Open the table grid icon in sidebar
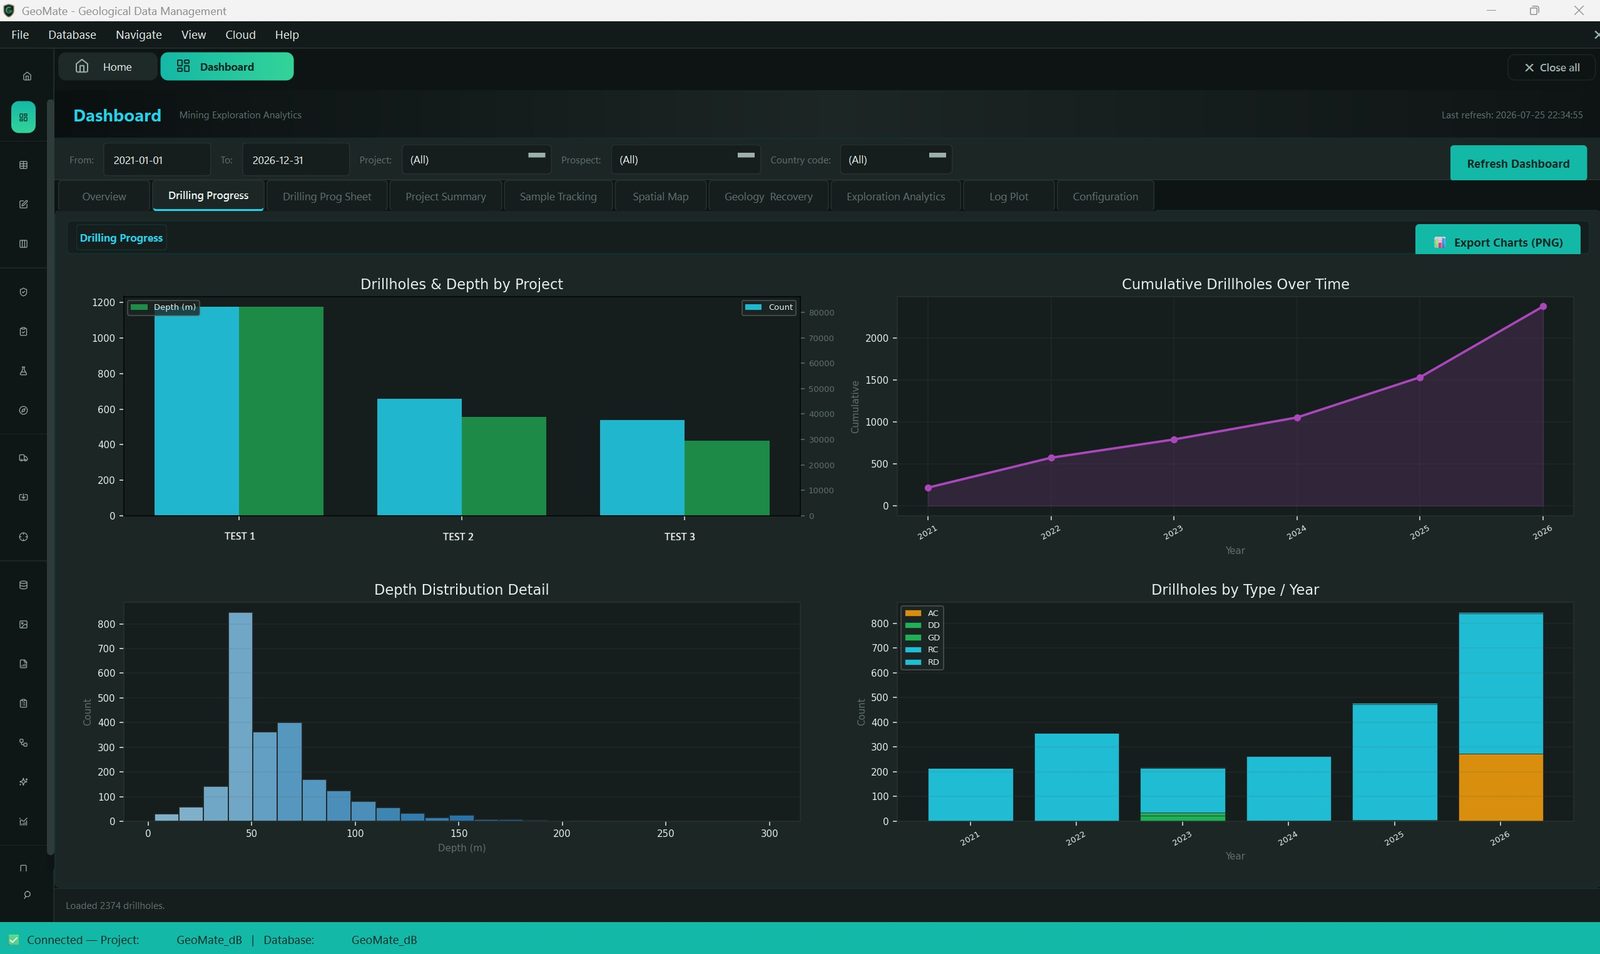The image size is (1600, 954). click(x=23, y=165)
